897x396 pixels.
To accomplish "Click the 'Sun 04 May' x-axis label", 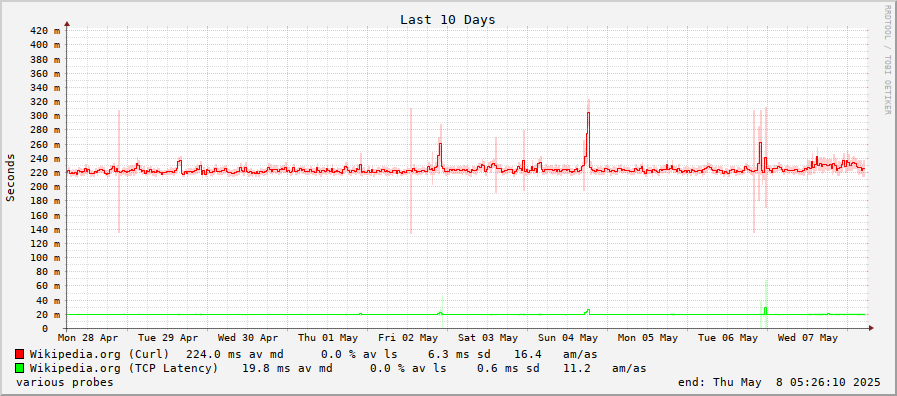I will [x=568, y=338].
